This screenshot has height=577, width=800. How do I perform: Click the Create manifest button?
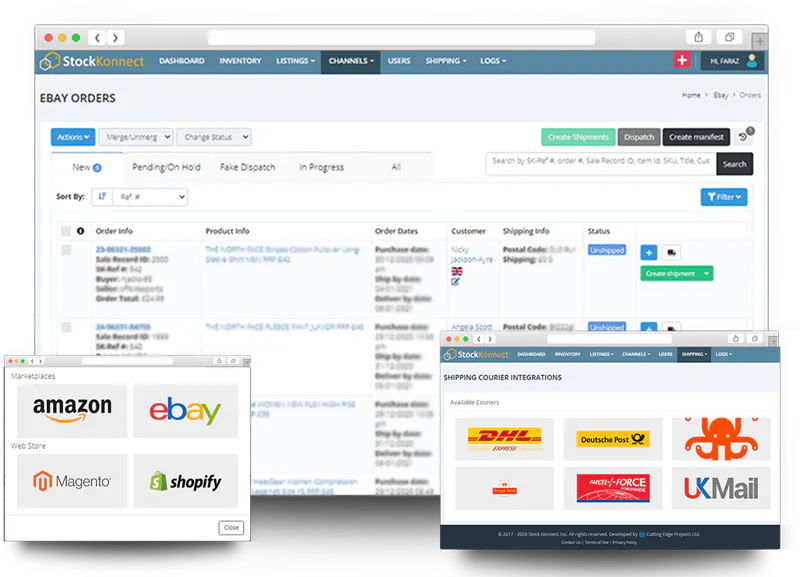click(696, 137)
